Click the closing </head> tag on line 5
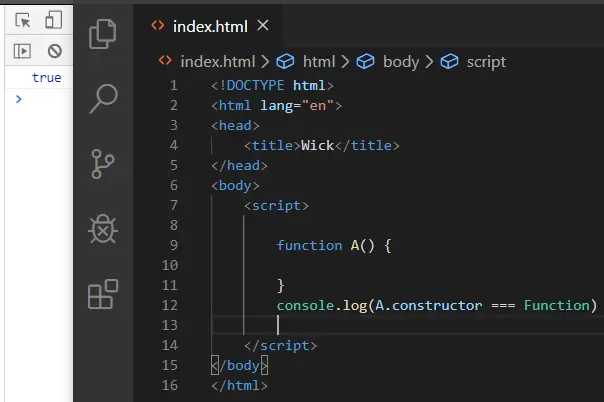The width and height of the screenshot is (604, 402). tap(239, 165)
